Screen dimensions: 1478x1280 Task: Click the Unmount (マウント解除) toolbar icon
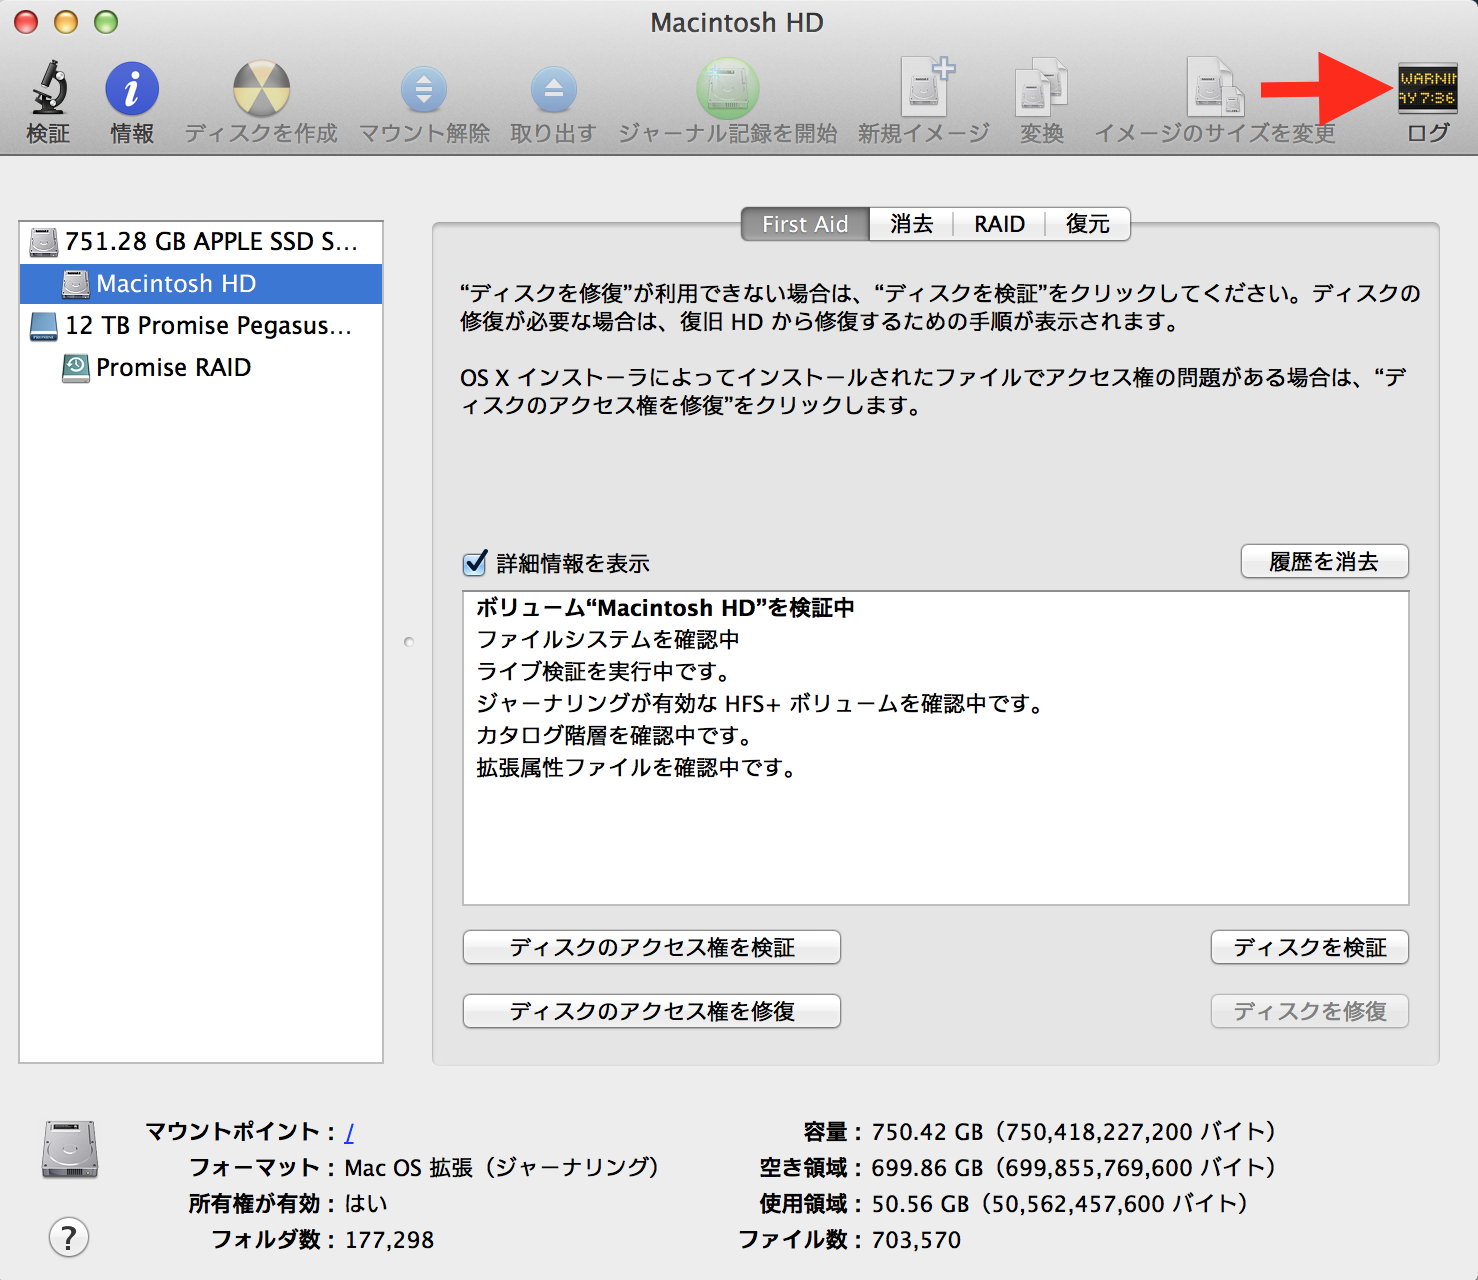pyautogui.click(x=424, y=89)
